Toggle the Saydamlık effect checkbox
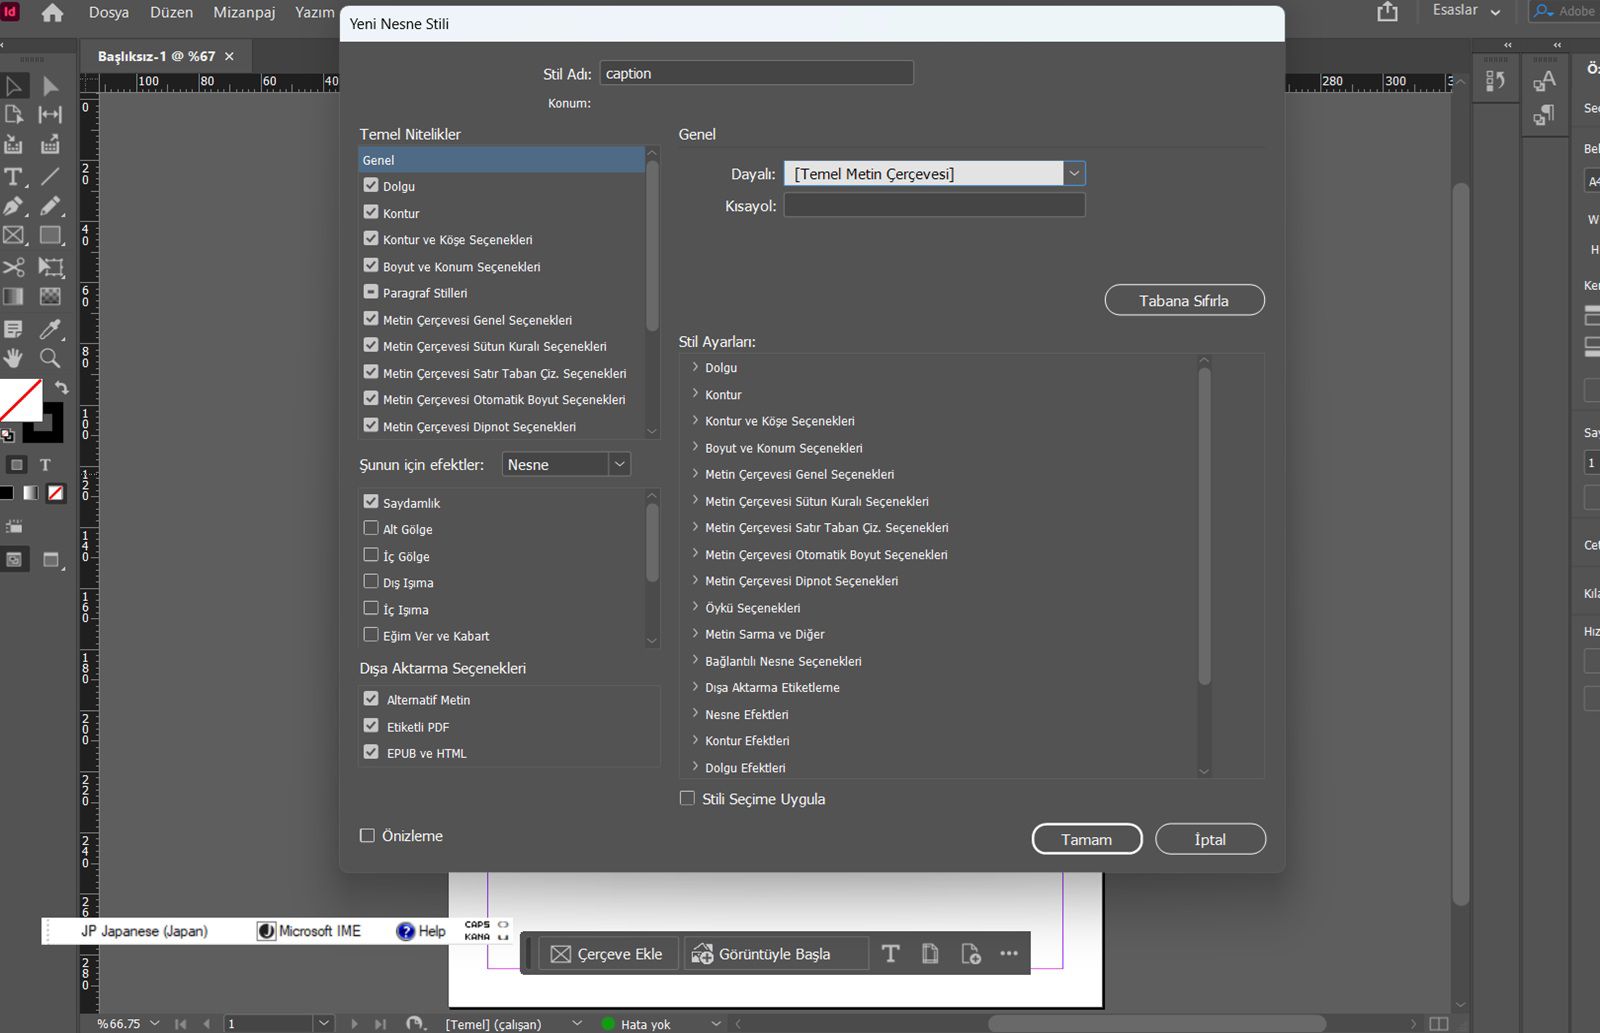The height and width of the screenshot is (1033, 1600). click(371, 502)
